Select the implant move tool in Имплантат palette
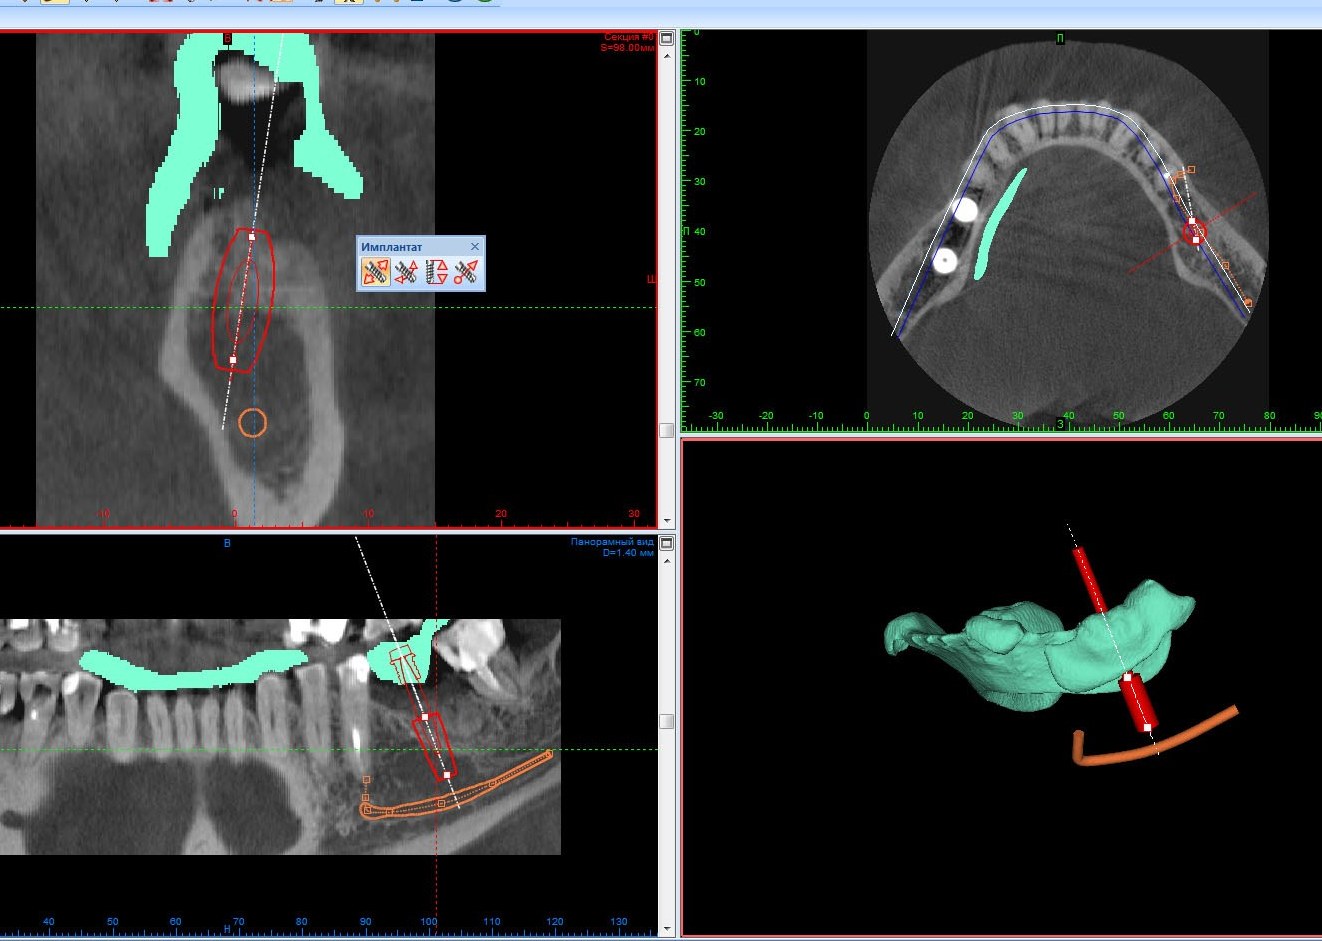 coord(375,271)
